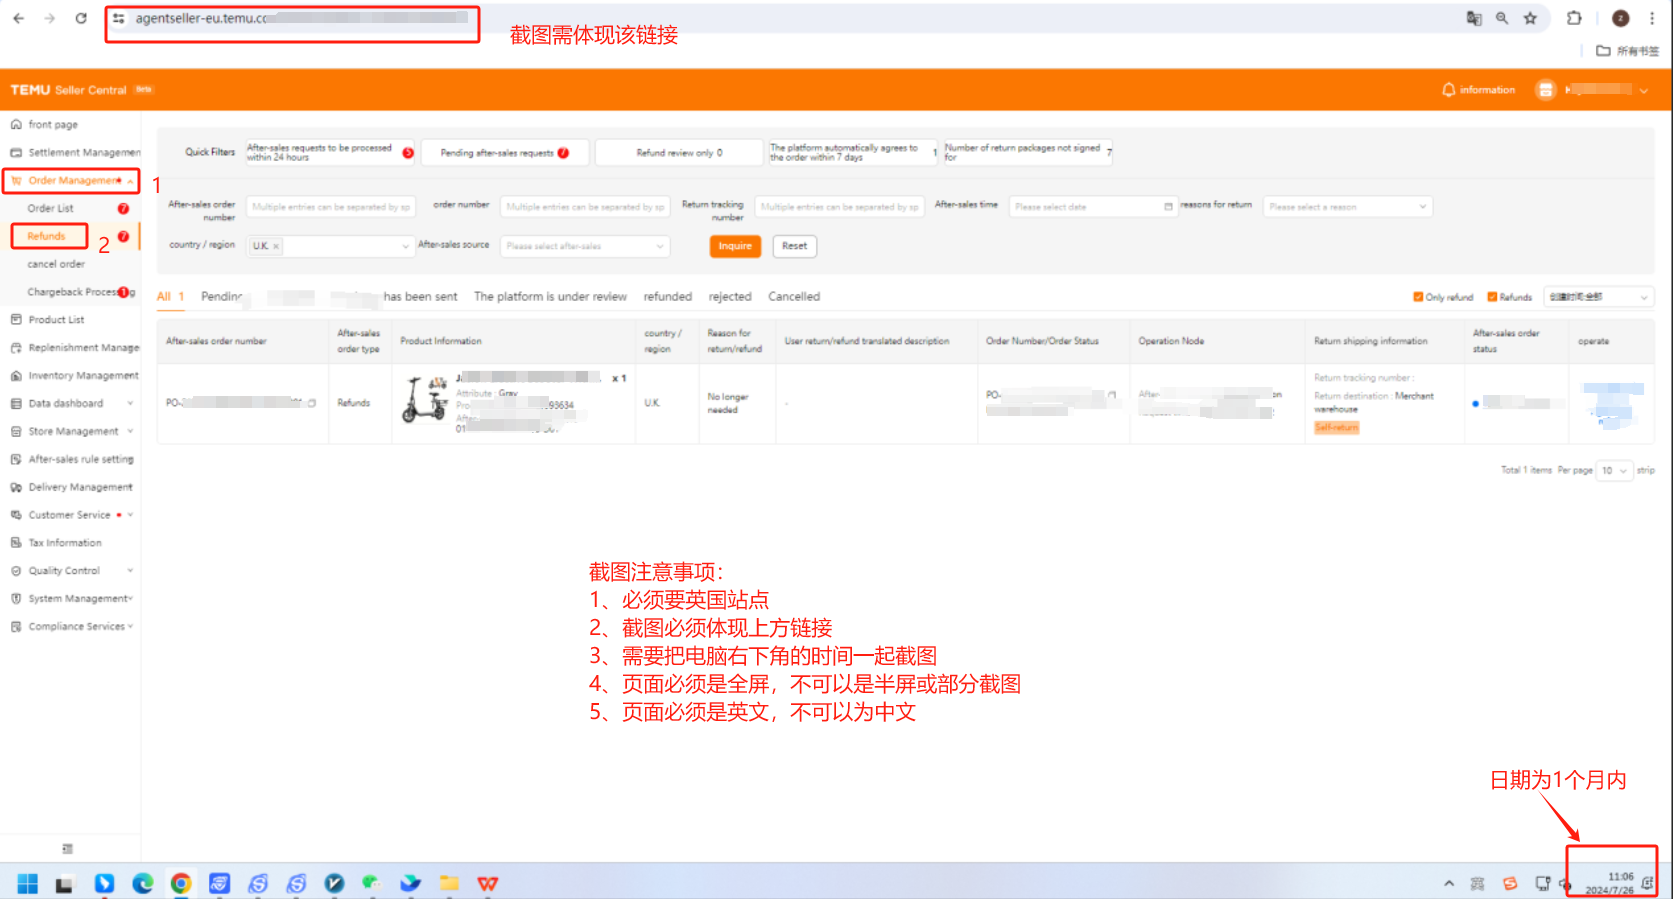Open the Windows Start button
This screenshot has width=1673, height=899.
pos(28,884)
